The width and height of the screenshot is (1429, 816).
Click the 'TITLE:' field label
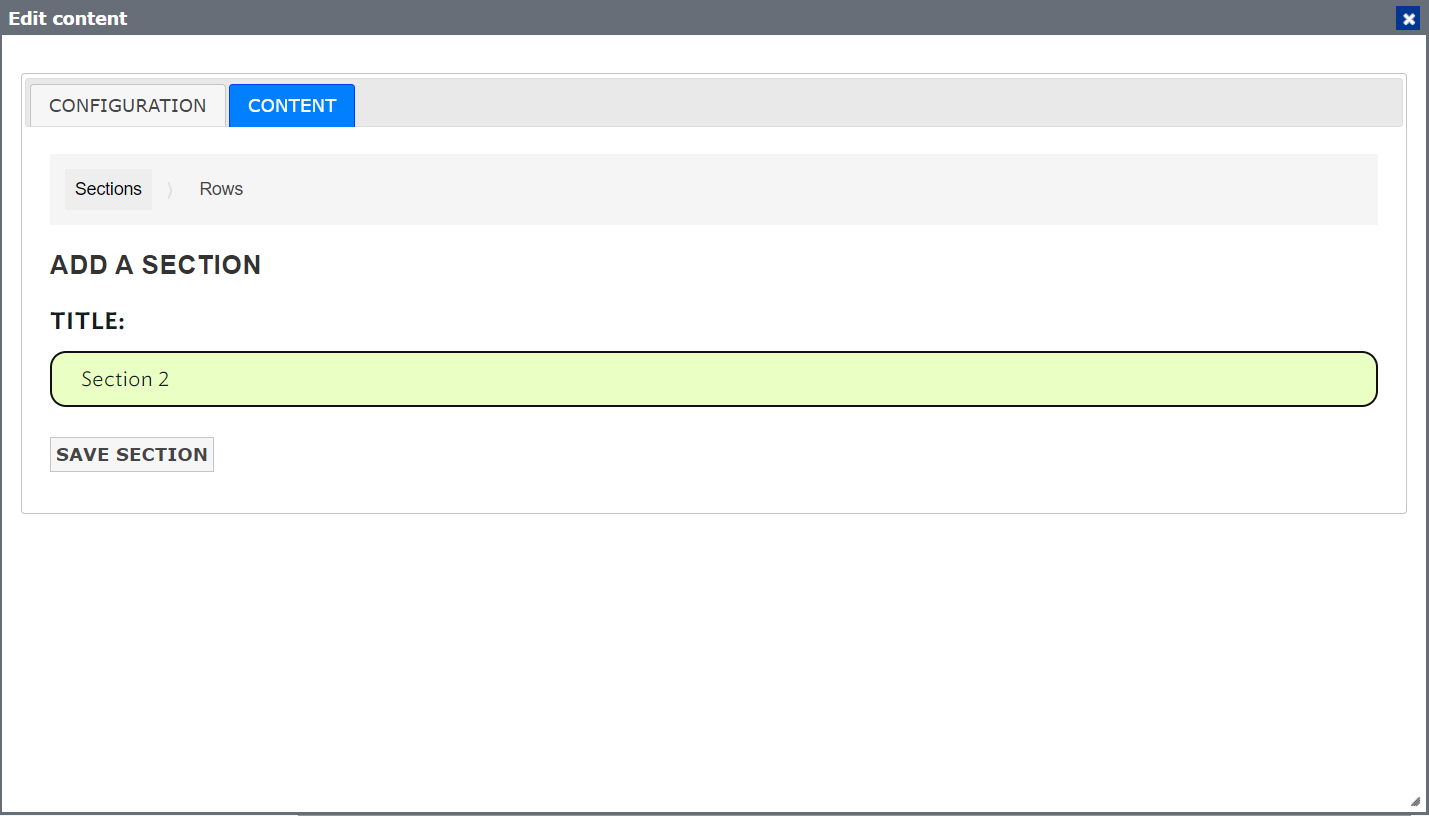point(88,321)
